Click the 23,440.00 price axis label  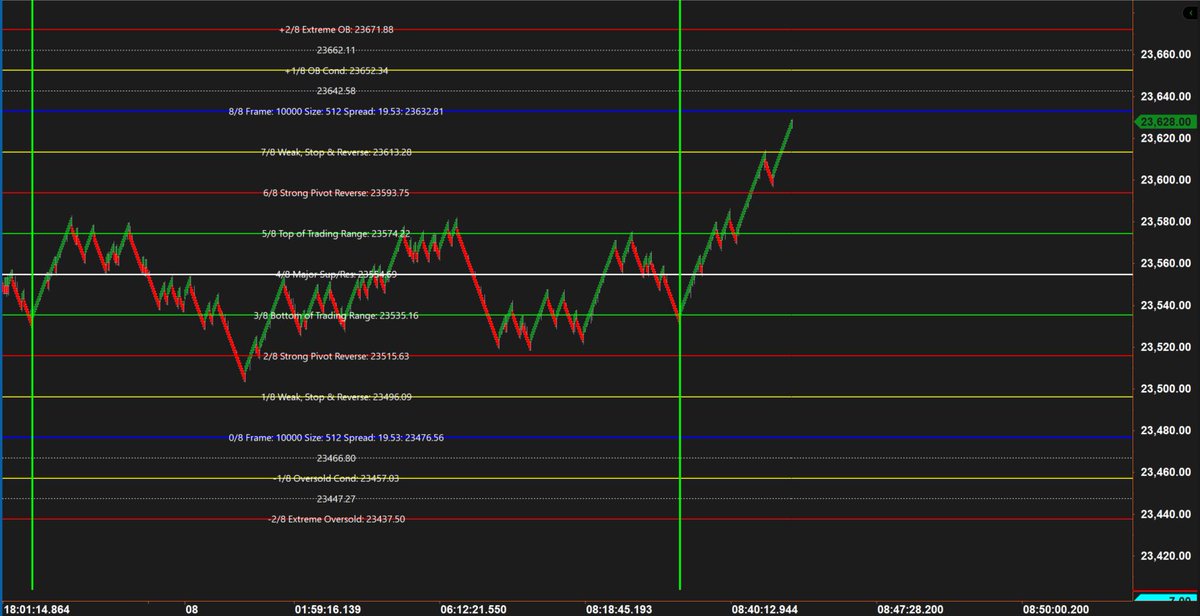[x=1165, y=514]
